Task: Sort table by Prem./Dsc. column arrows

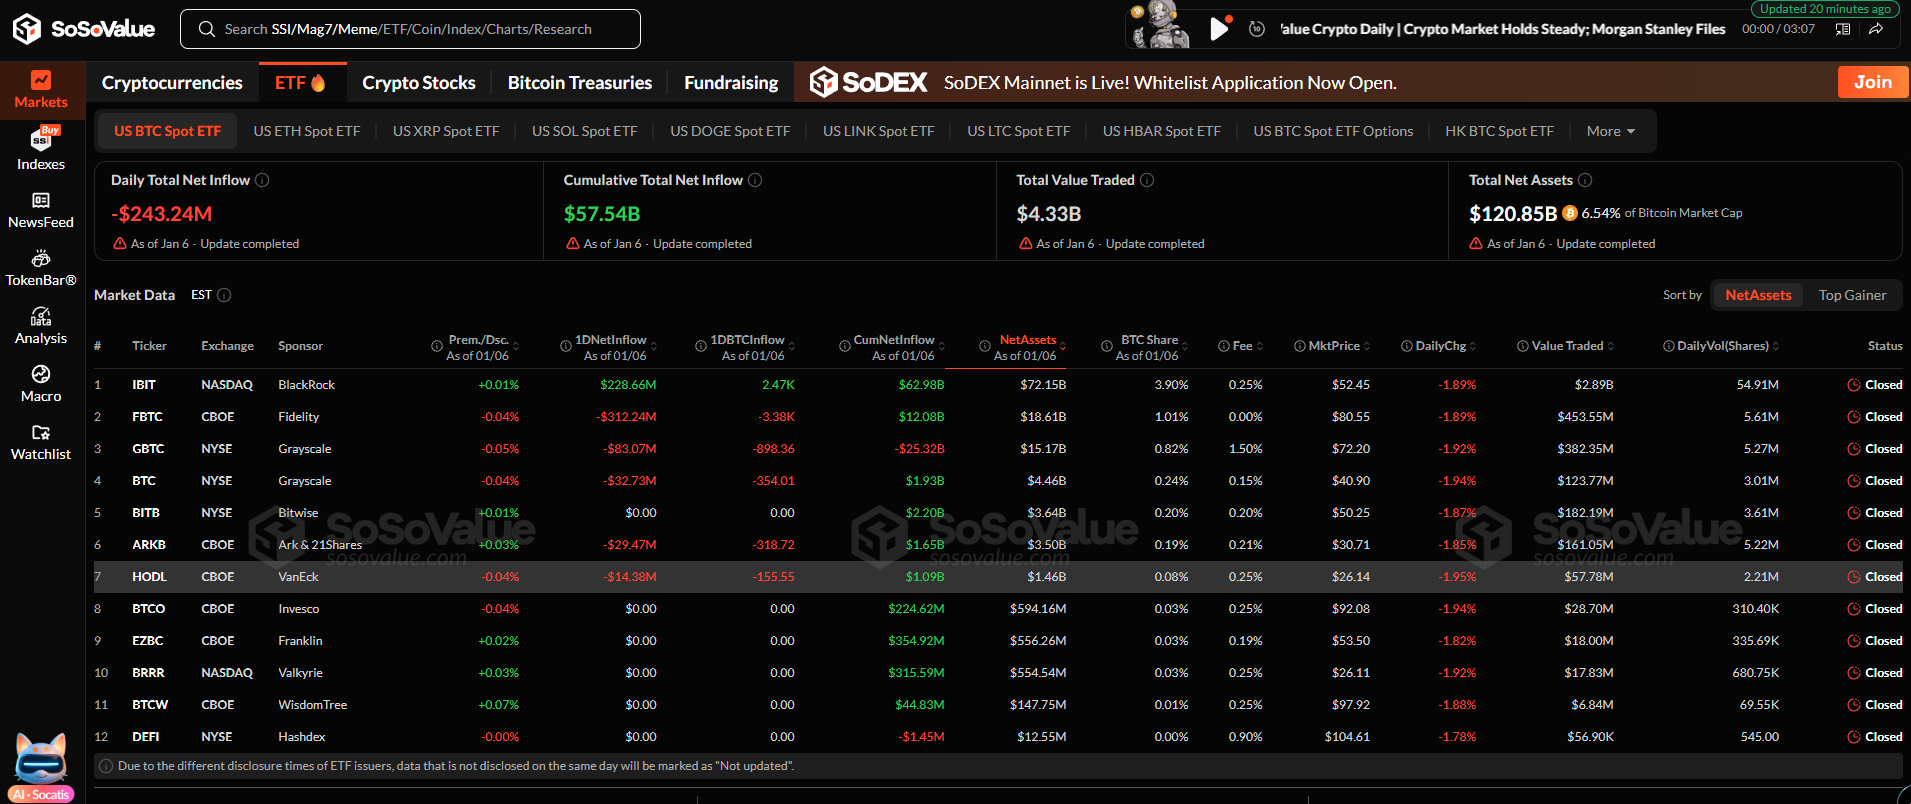Action: tap(516, 346)
